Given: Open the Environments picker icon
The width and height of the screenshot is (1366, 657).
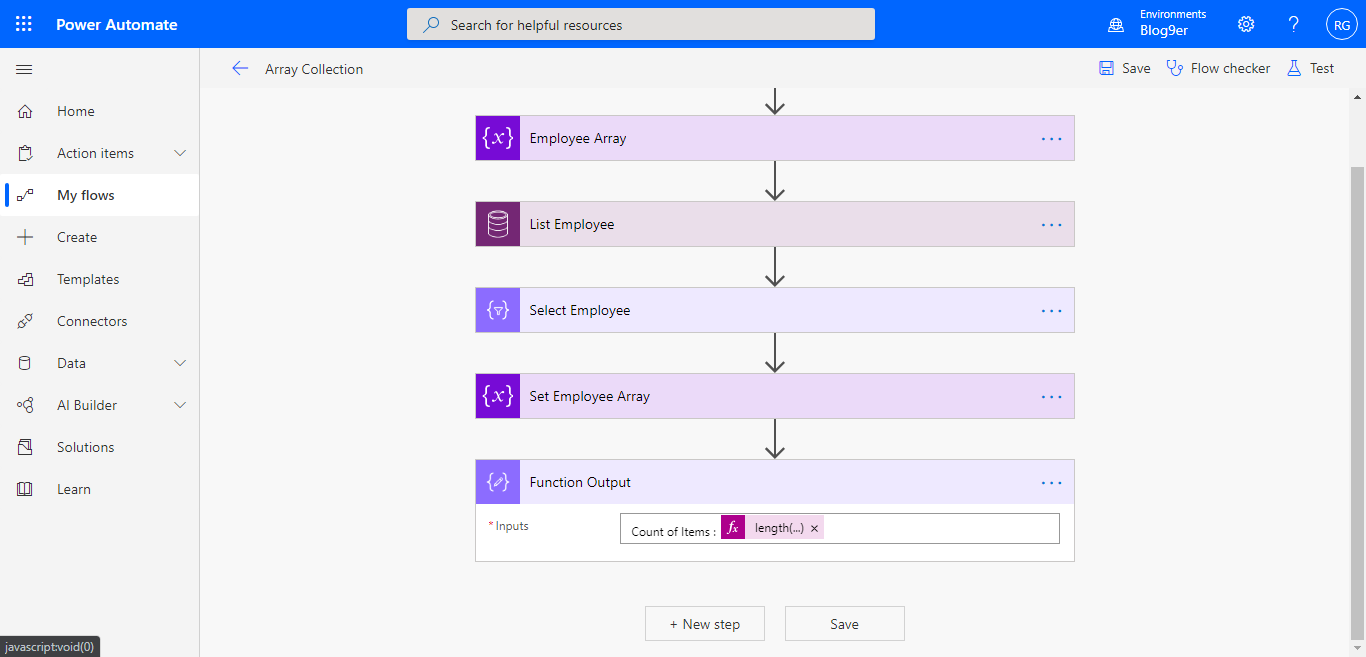Looking at the screenshot, I should click(1116, 24).
